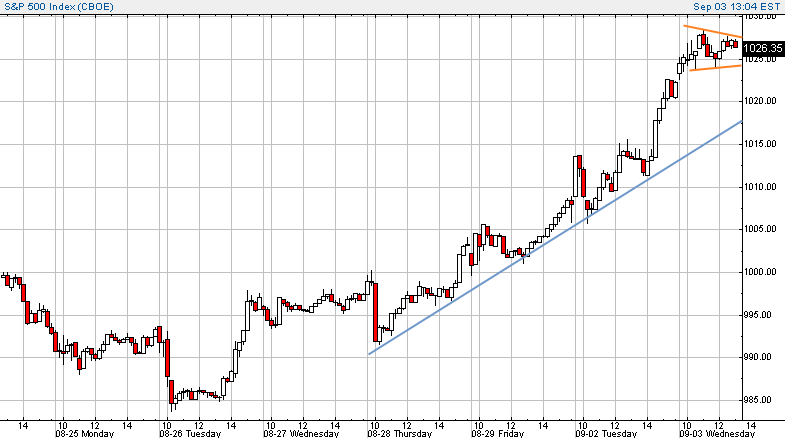Click the 09-02 Tuesday date label
This screenshot has width=785, height=438.
[x=606, y=433]
